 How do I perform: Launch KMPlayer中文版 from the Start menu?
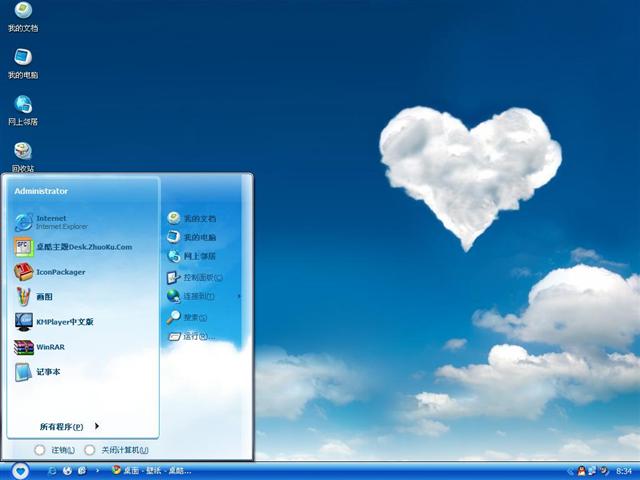point(54,322)
